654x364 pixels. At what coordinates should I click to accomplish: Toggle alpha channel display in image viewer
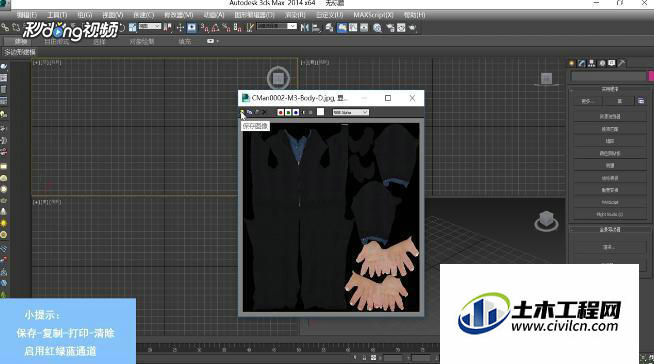[303, 112]
